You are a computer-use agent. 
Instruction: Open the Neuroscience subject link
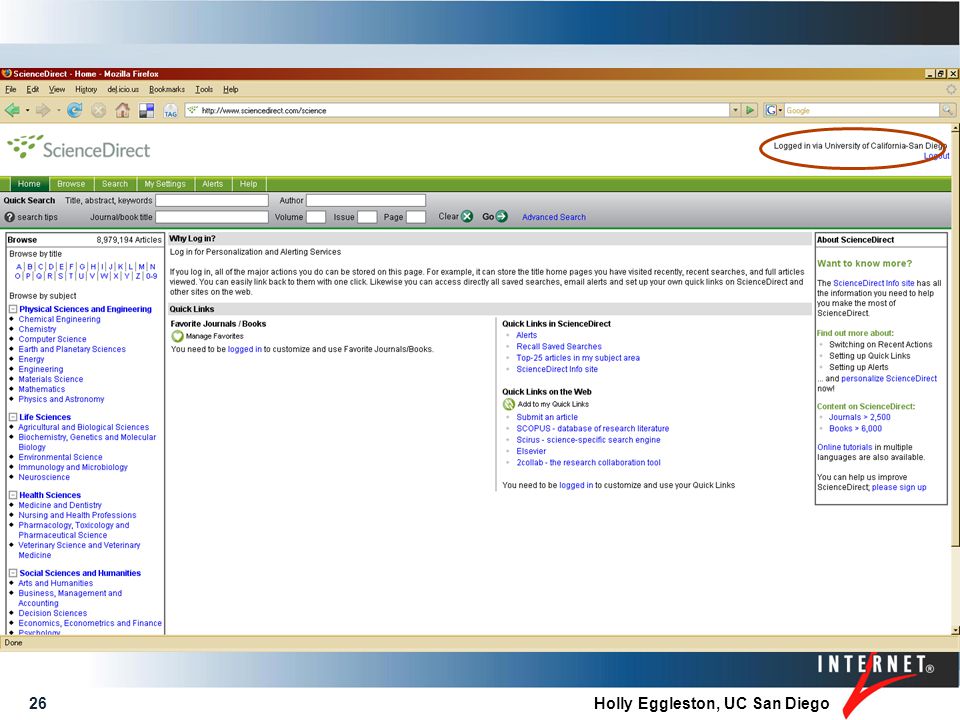pos(44,478)
